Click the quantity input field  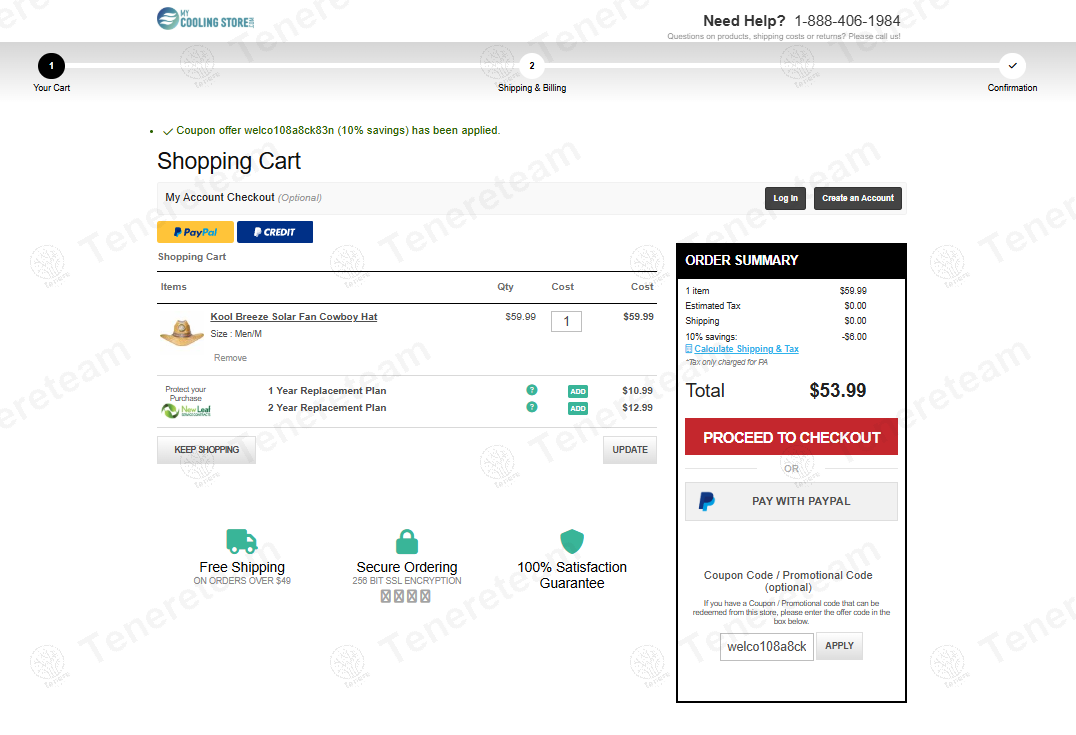click(x=566, y=321)
